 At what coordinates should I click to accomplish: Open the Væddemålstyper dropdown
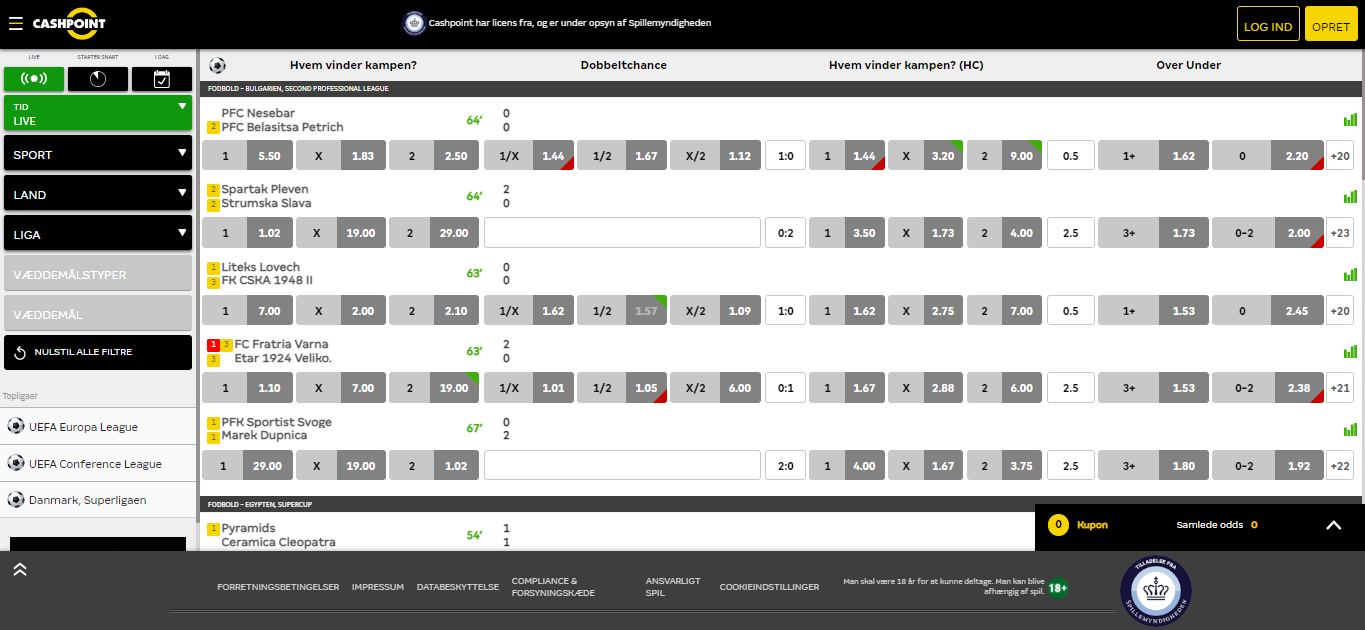point(98,274)
